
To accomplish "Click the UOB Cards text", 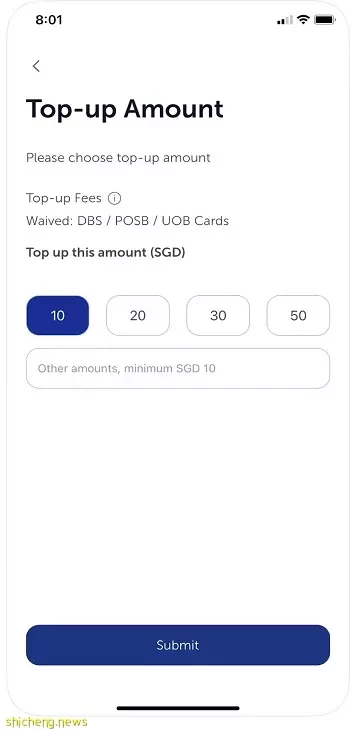I will tap(195, 221).
